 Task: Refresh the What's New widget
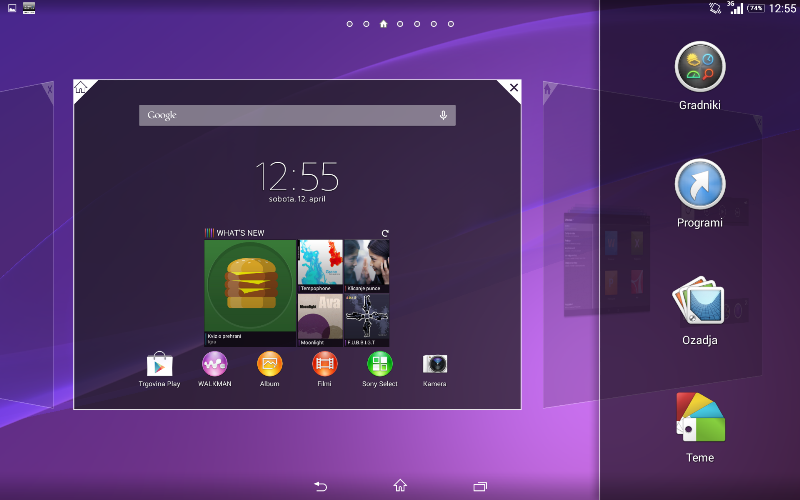[385, 233]
